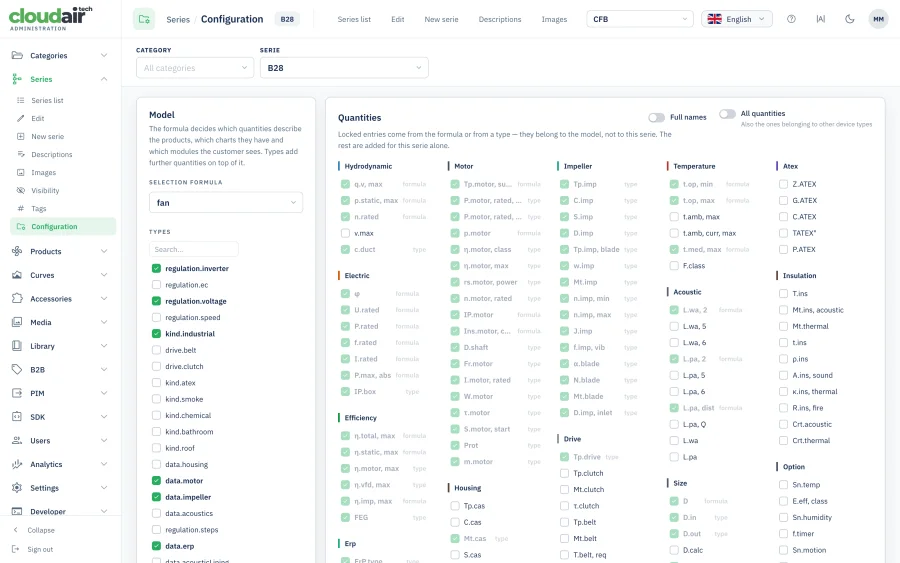The height and width of the screenshot is (563, 900).
Task: Check the drive.belt type
Action: tap(156, 350)
